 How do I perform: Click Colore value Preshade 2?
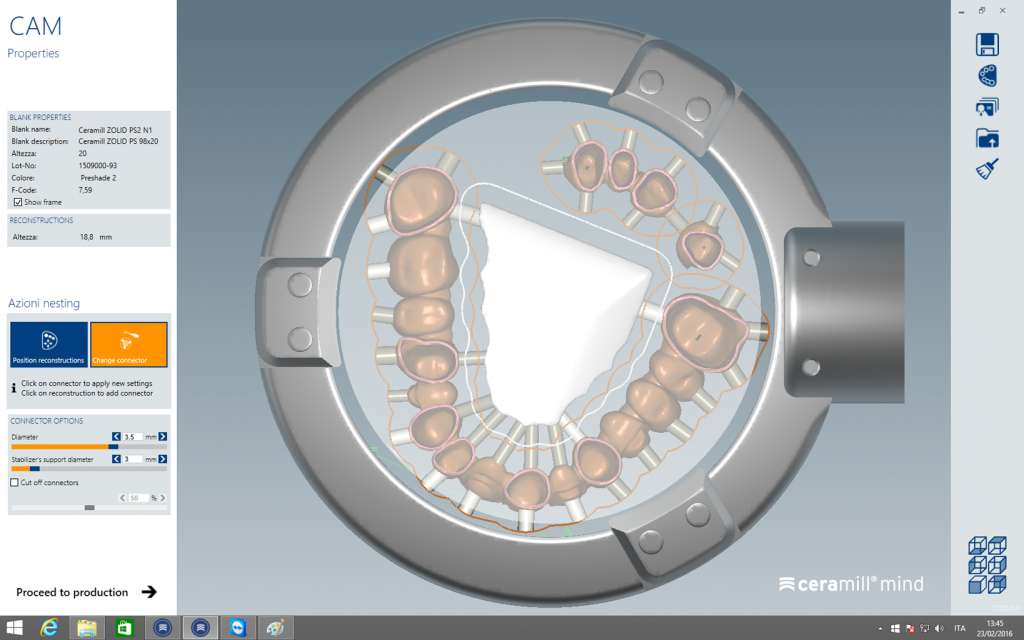(98, 178)
